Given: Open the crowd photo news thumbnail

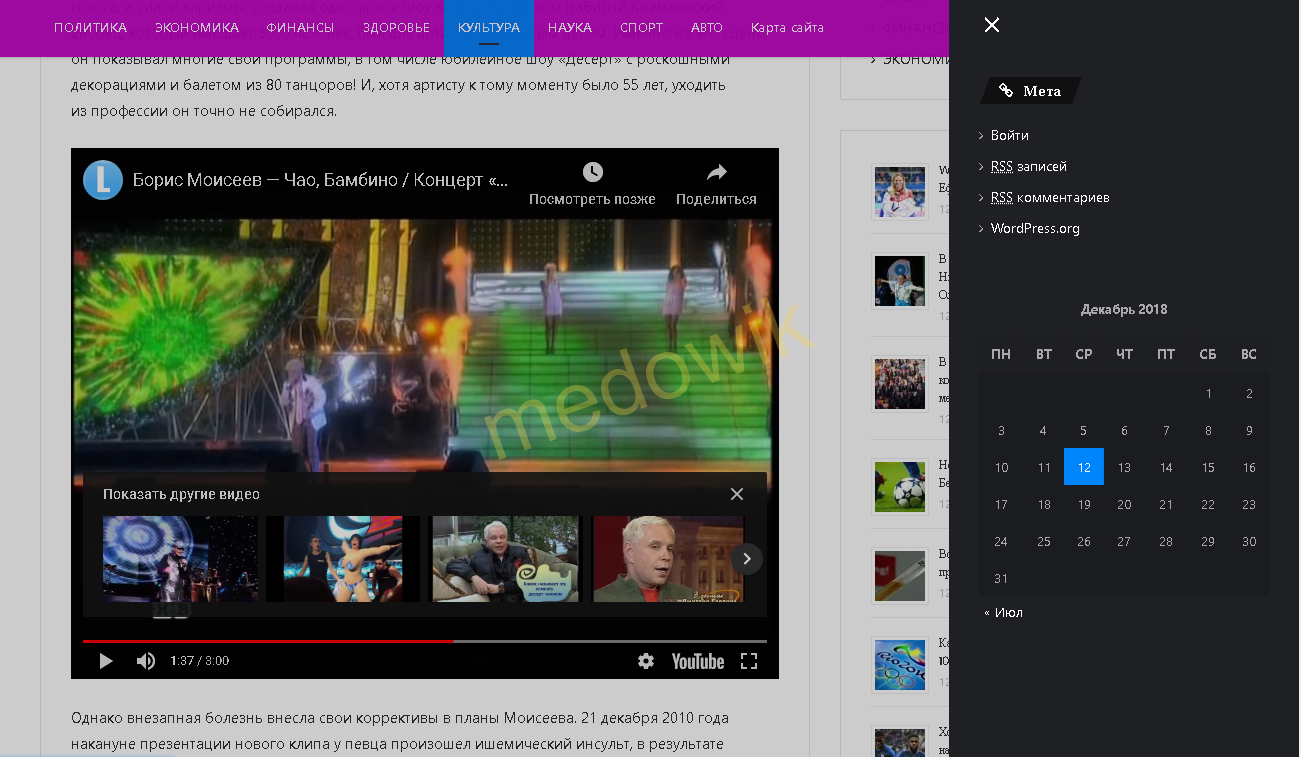Looking at the screenshot, I should click(x=900, y=383).
